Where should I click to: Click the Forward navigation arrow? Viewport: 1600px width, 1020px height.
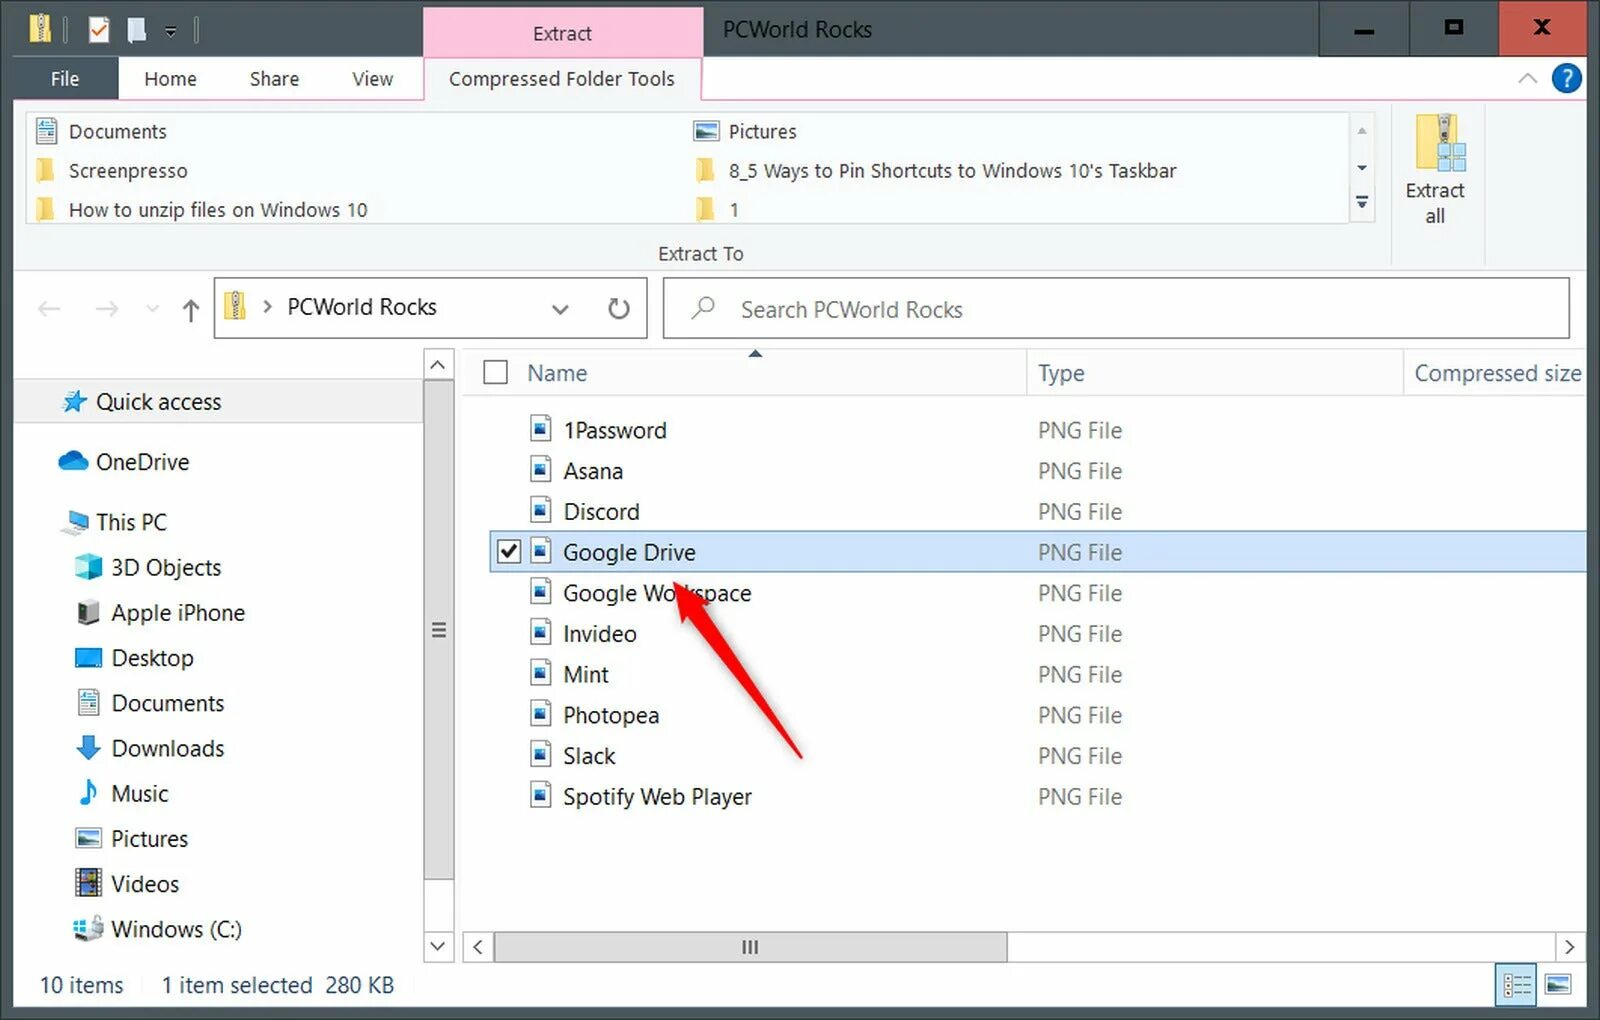pyautogui.click(x=107, y=309)
